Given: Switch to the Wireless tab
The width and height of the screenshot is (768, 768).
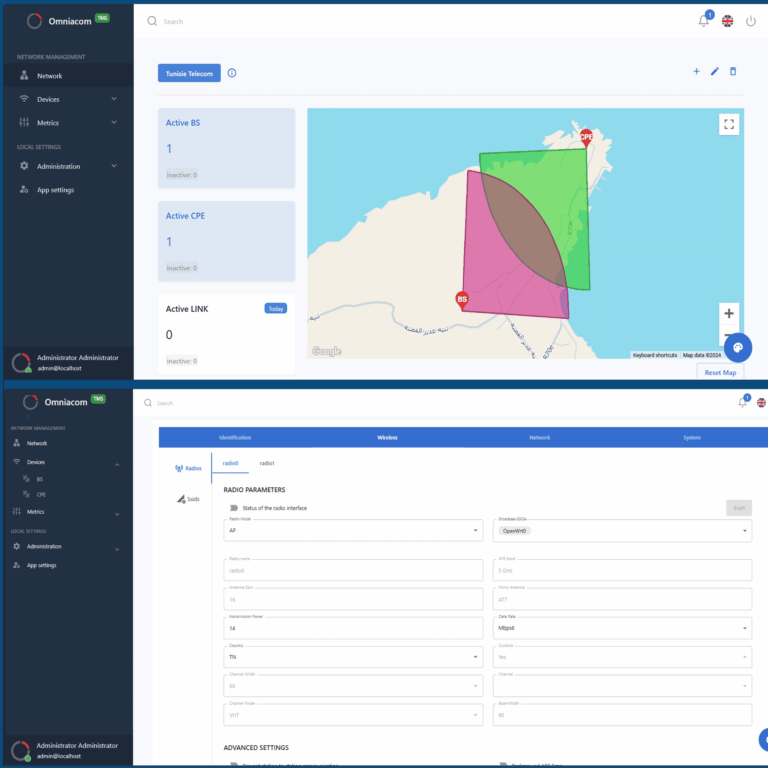Looking at the screenshot, I should click(387, 437).
